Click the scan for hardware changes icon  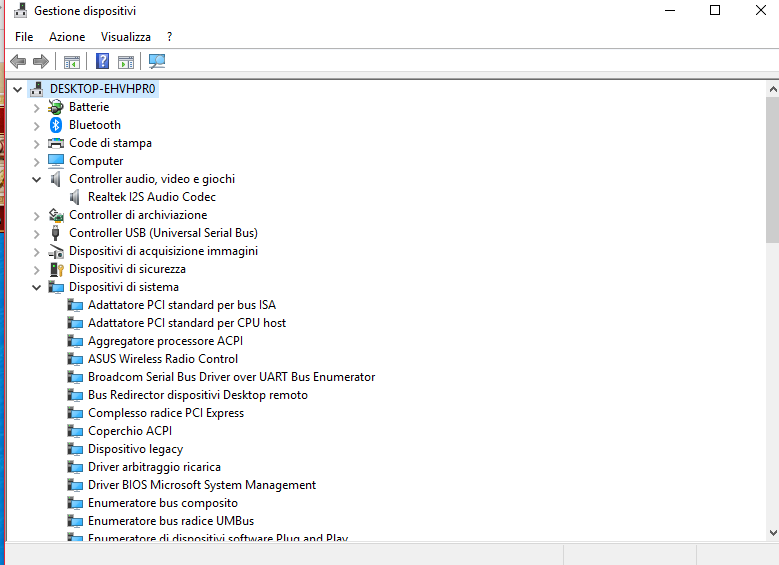156,62
